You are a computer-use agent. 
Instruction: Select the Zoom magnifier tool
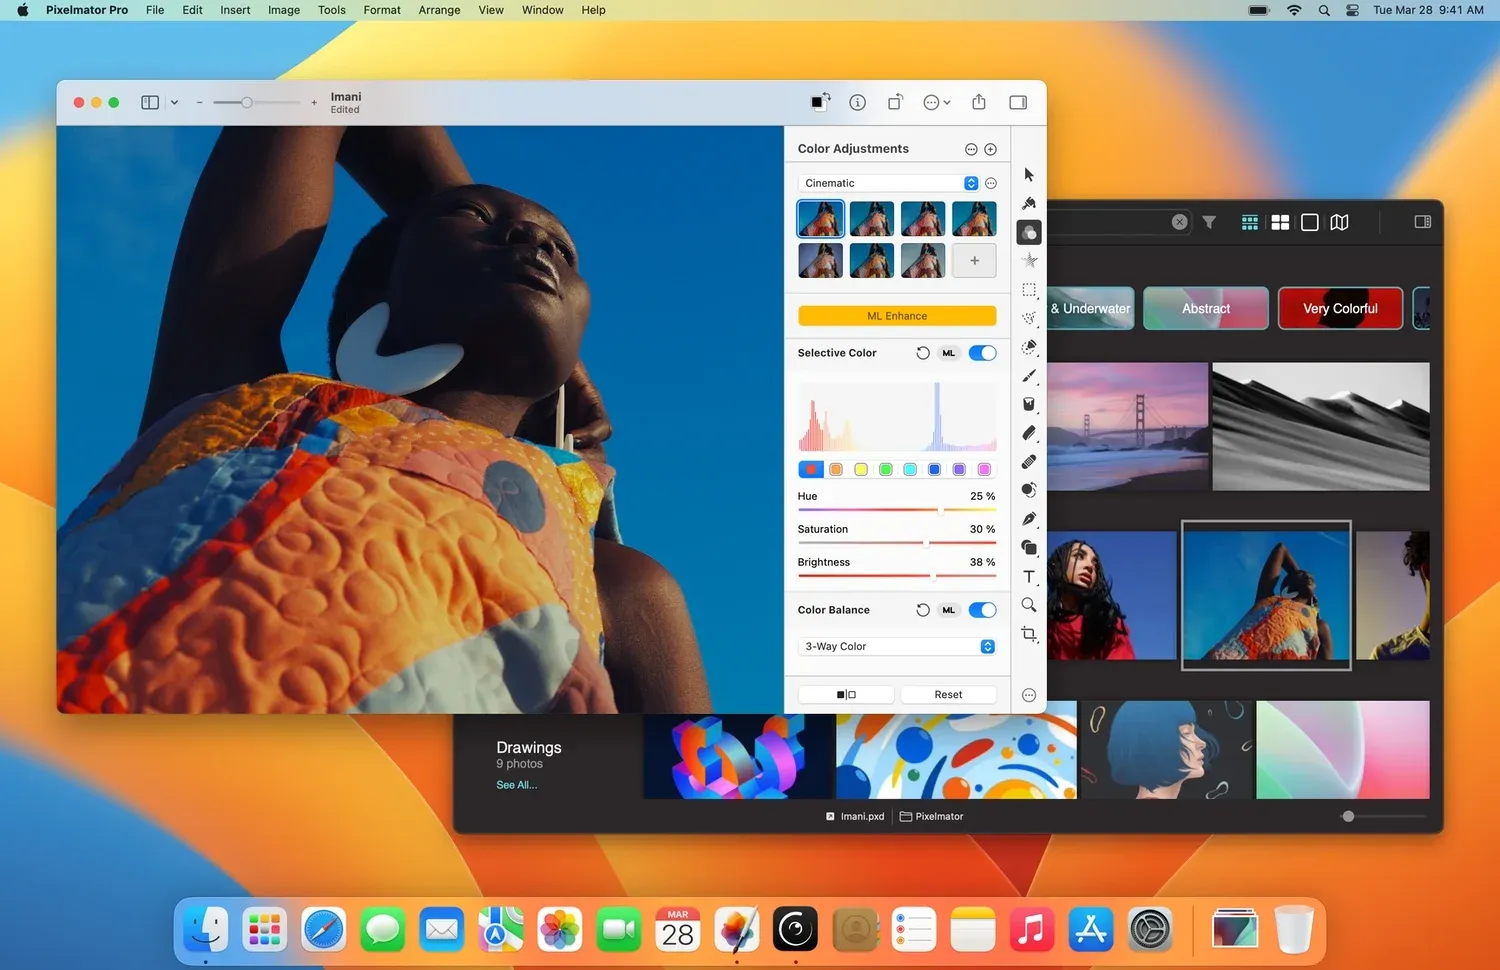coord(1029,605)
